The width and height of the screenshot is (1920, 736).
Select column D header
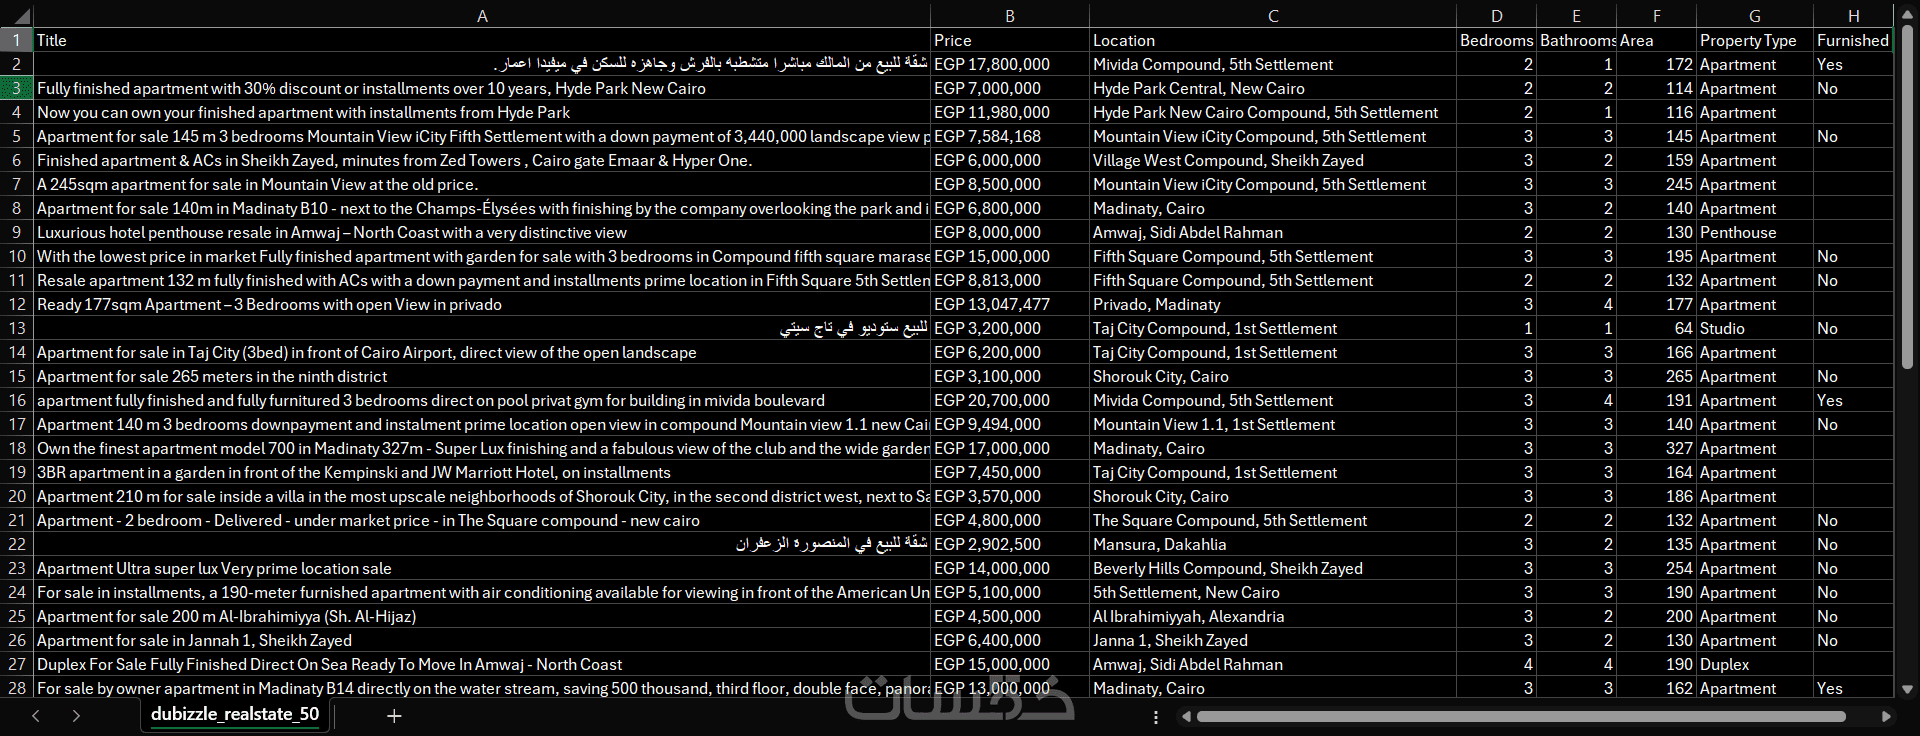(x=1496, y=15)
